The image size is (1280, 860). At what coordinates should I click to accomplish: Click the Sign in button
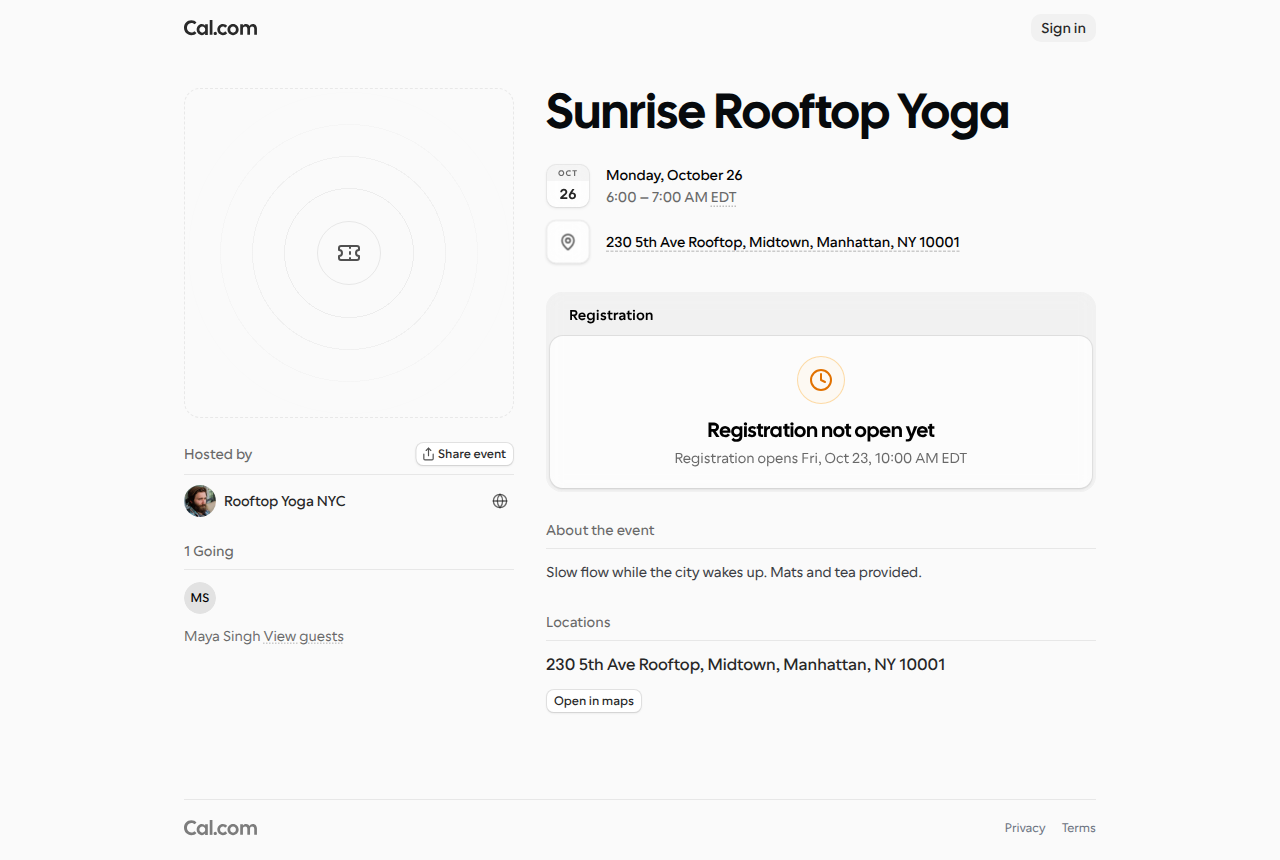tap(1063, 28)
